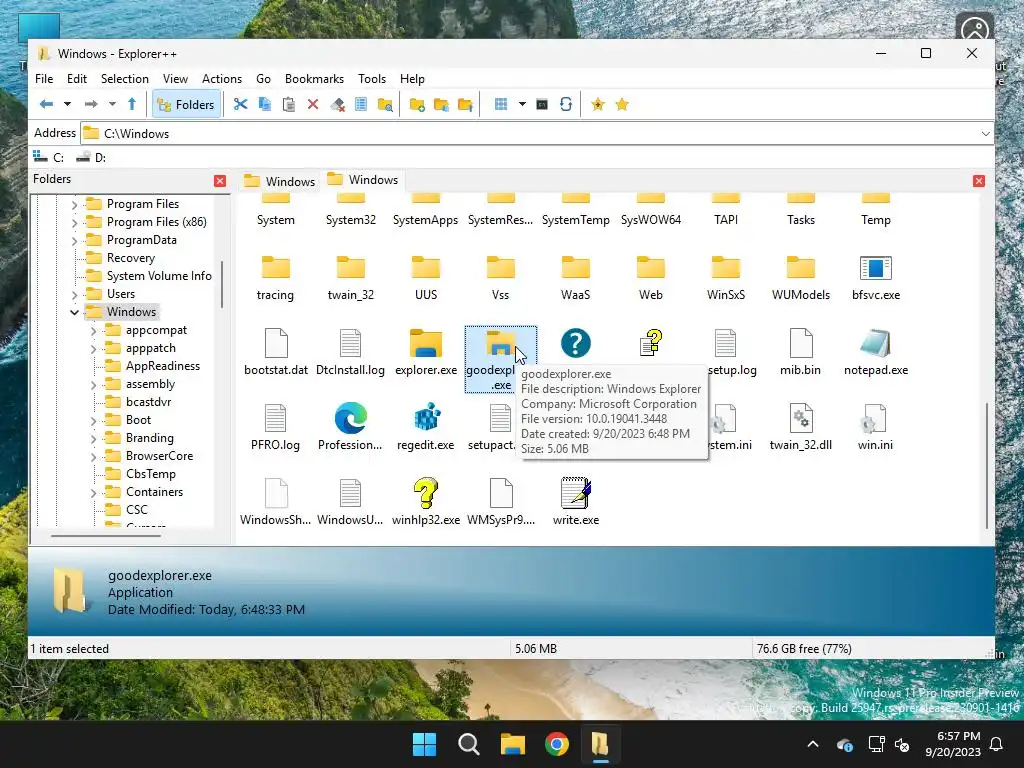This screenshot has width=1024, height=768.
Task: Bookmark this tab using first star
Action: [x=598, y=104]
